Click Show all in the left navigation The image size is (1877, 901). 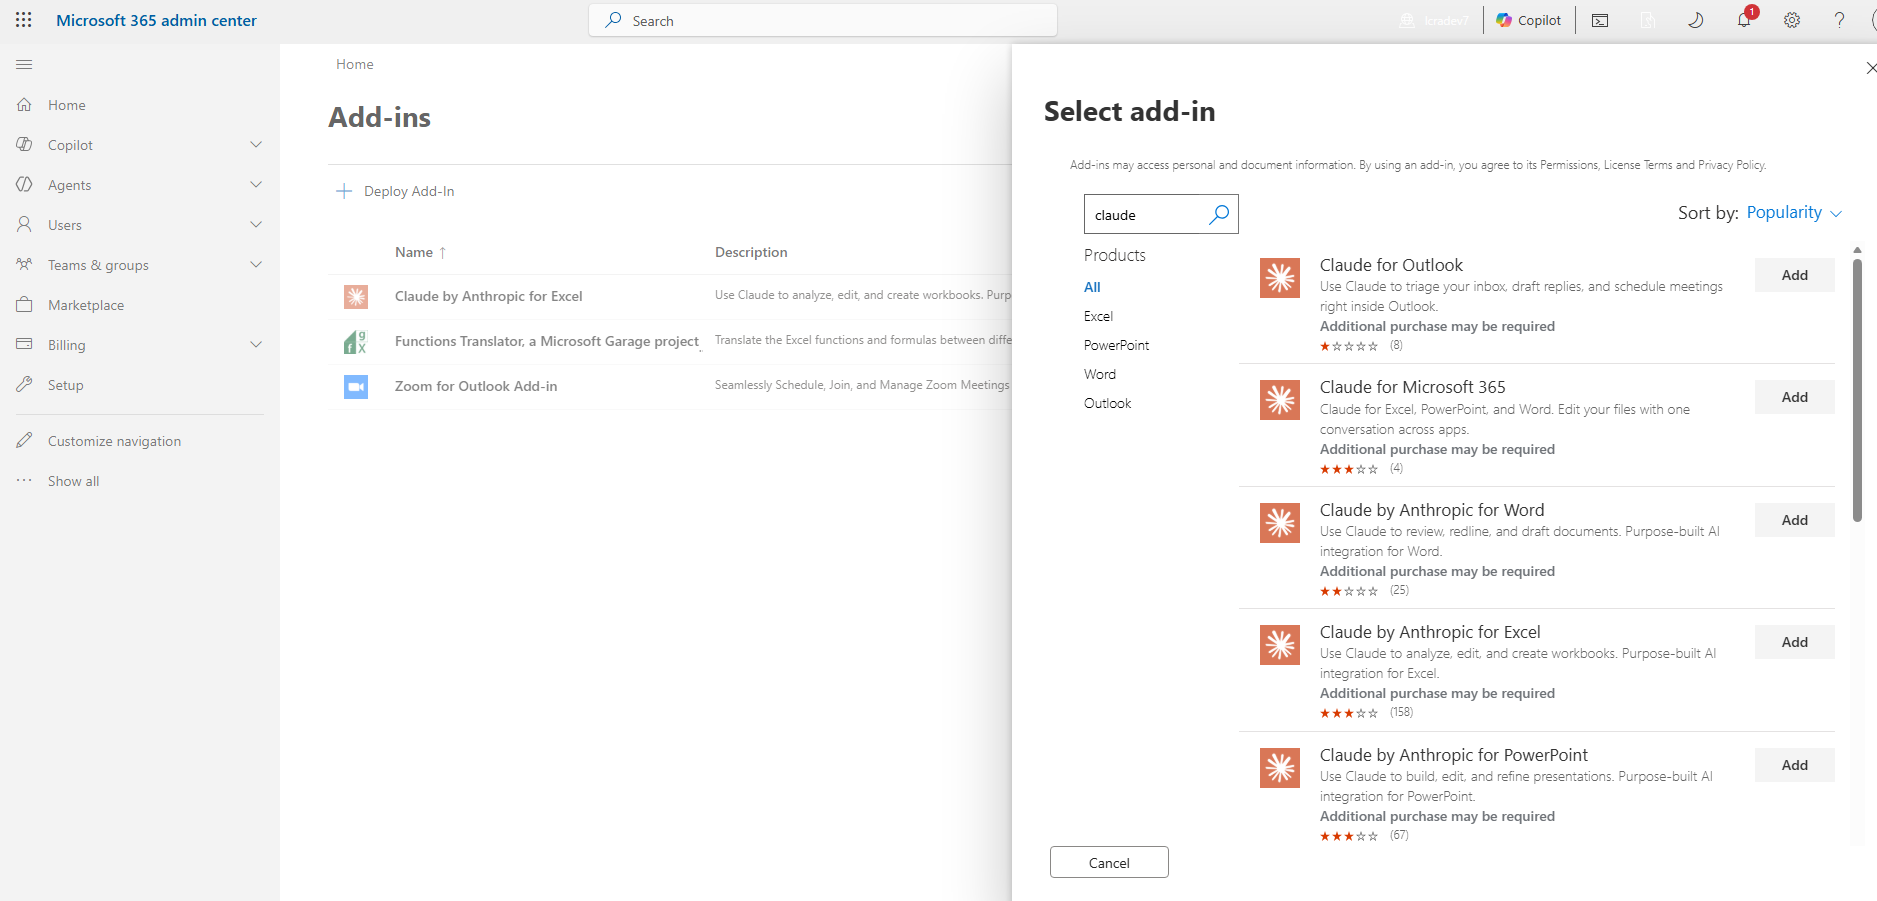pyautogui.click(x=74, y=481)
